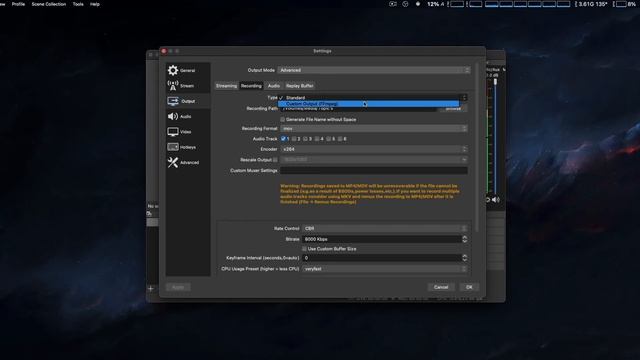Click Browse next to Recording Path
The height and width of the screenshot is (360, 640).
click(453, 109)
